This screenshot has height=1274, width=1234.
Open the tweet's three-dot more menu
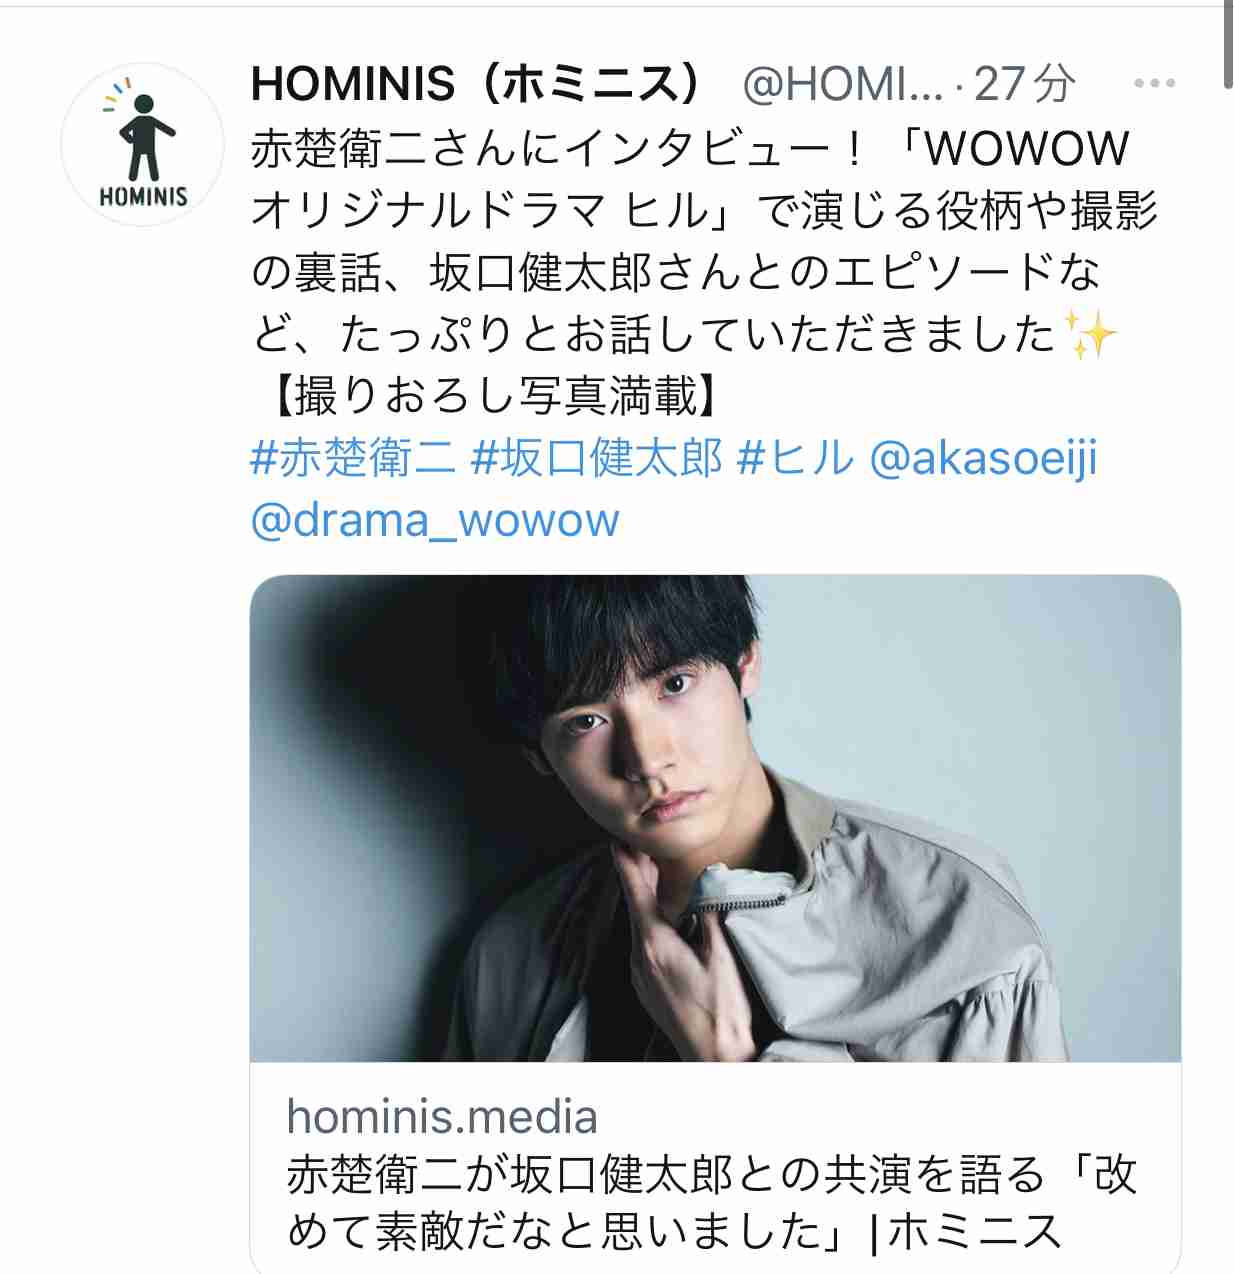(x=1154, y=84)
